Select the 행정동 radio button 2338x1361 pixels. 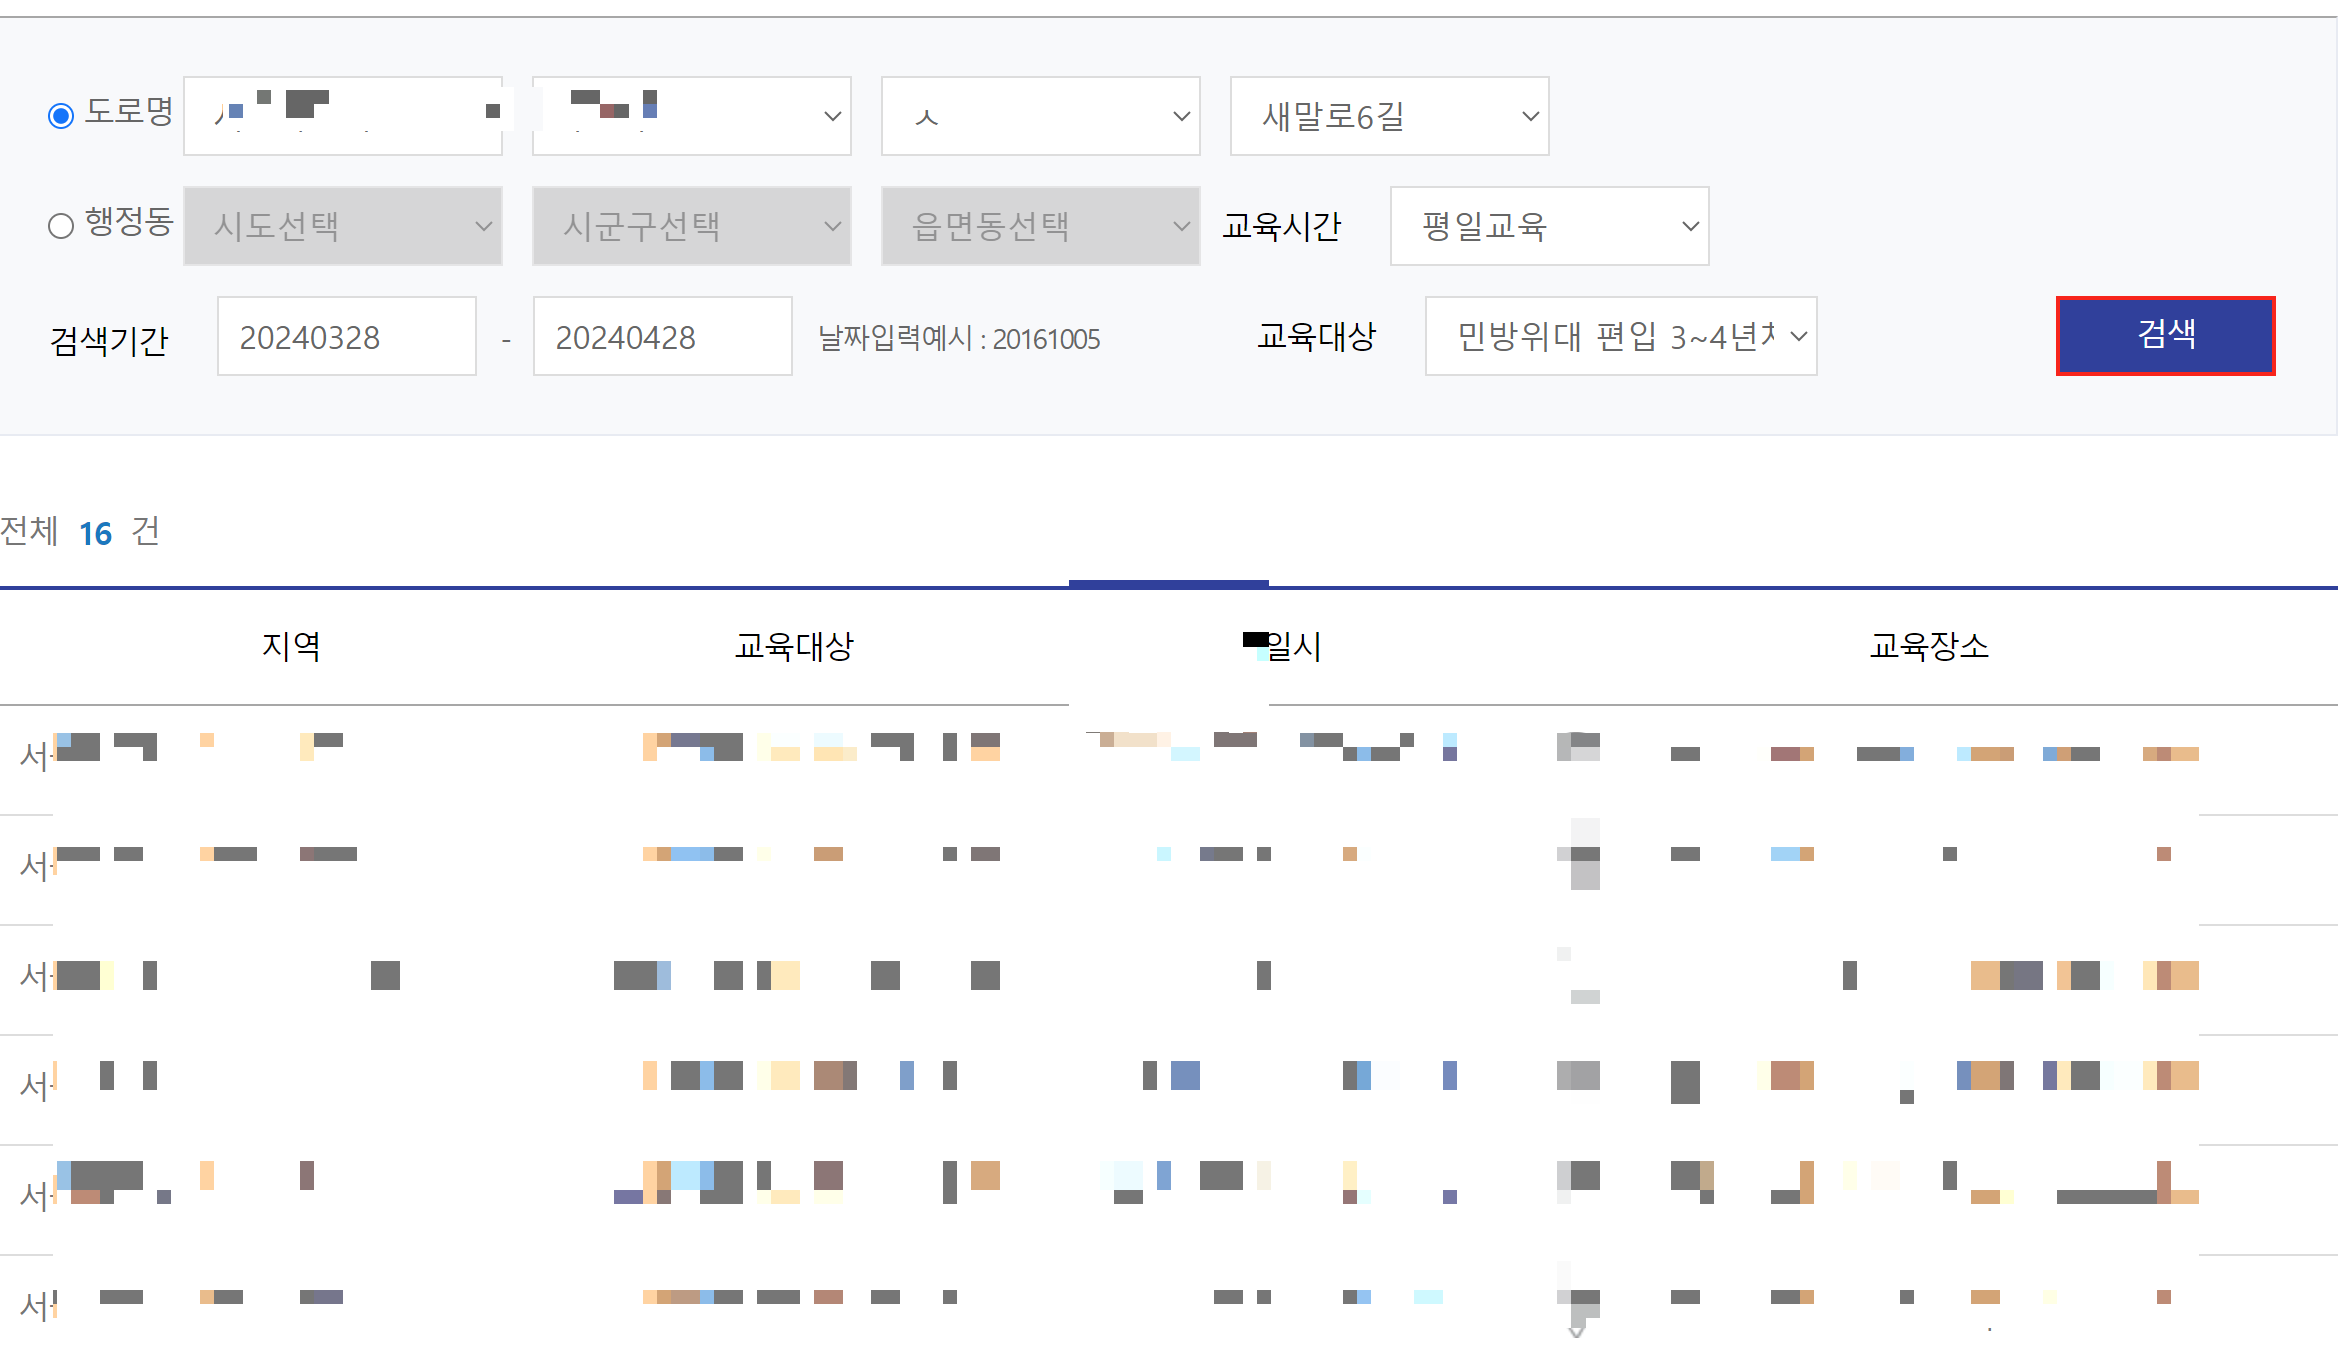click(61, 226)
